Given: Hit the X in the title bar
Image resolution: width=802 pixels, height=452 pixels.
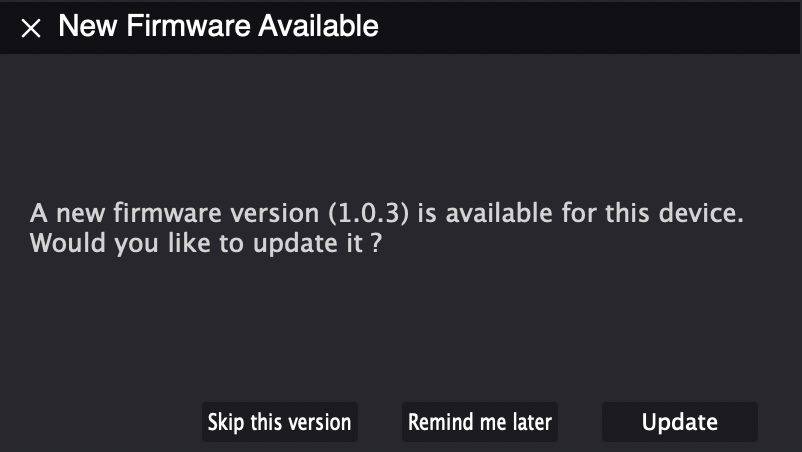Looking at the screenshot, I should pos(31,28).
